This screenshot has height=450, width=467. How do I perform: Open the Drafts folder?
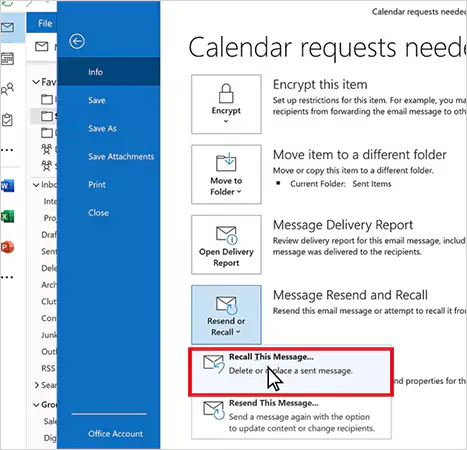[49, 235]
